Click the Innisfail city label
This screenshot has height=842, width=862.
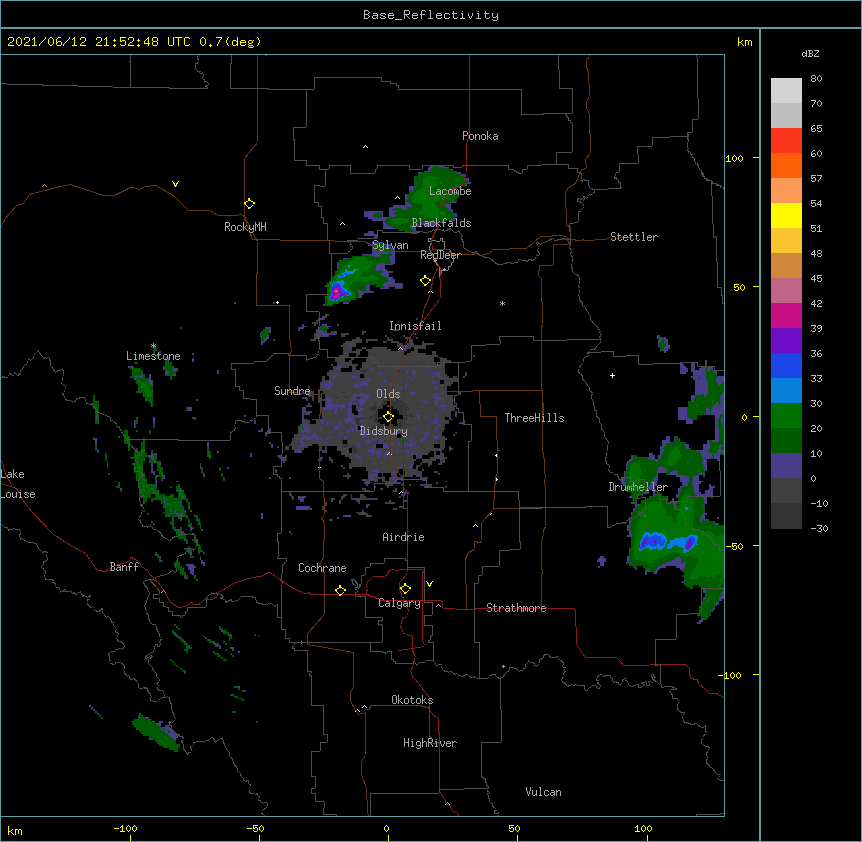coord(415,326)
